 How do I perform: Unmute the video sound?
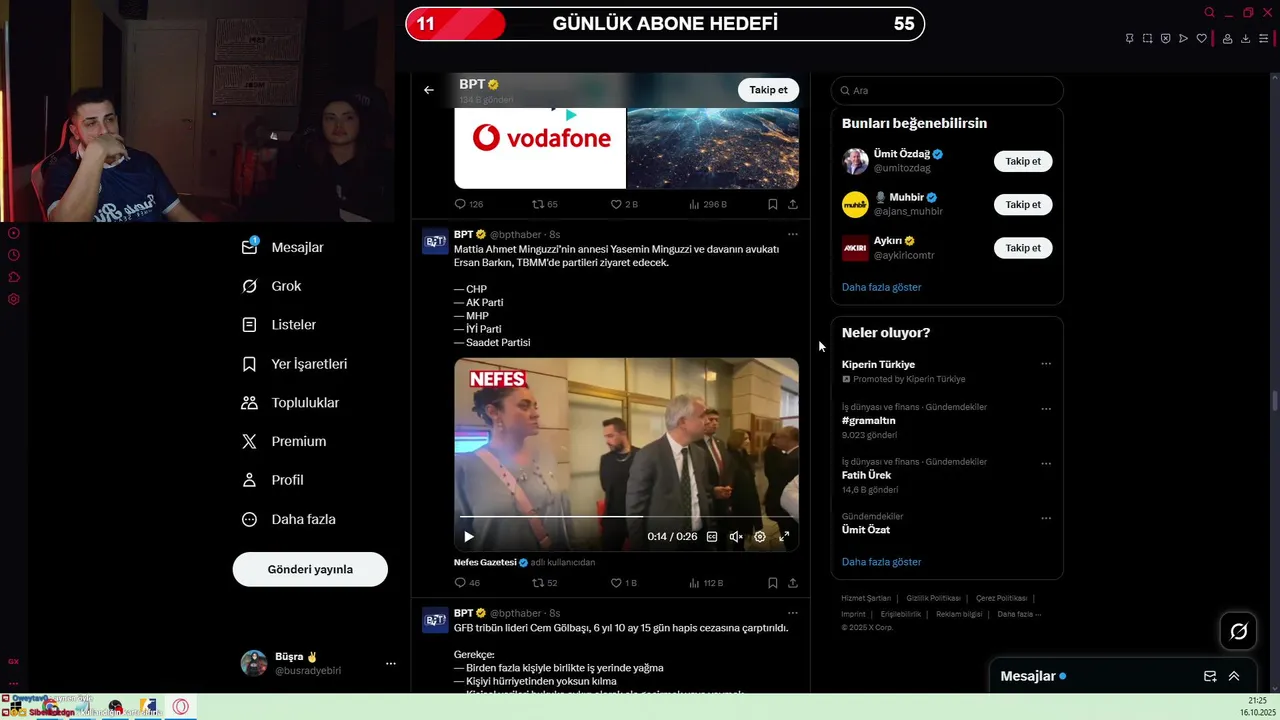tap(736, 537)
